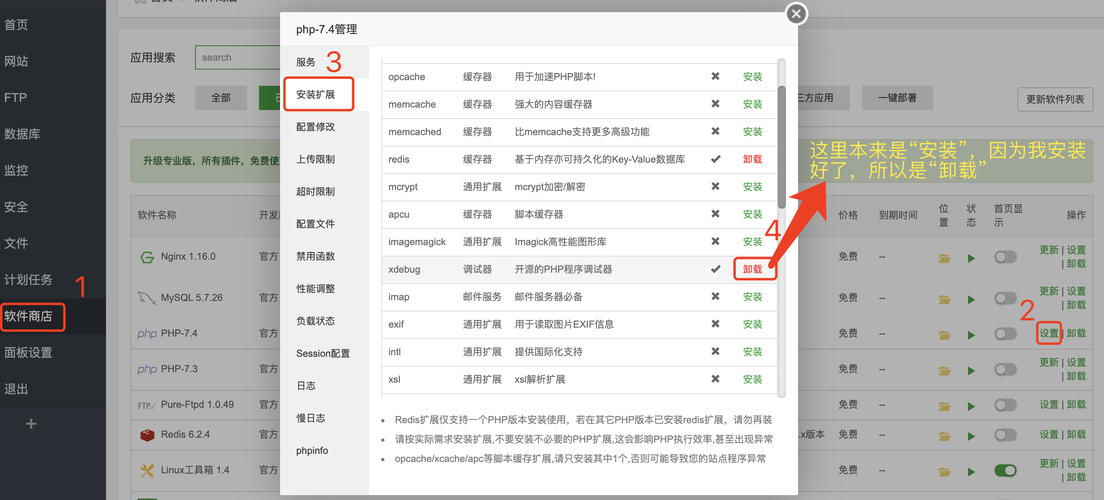Install the memcached extension
This screenshot has width=1104, height=500.
point(752,132)
